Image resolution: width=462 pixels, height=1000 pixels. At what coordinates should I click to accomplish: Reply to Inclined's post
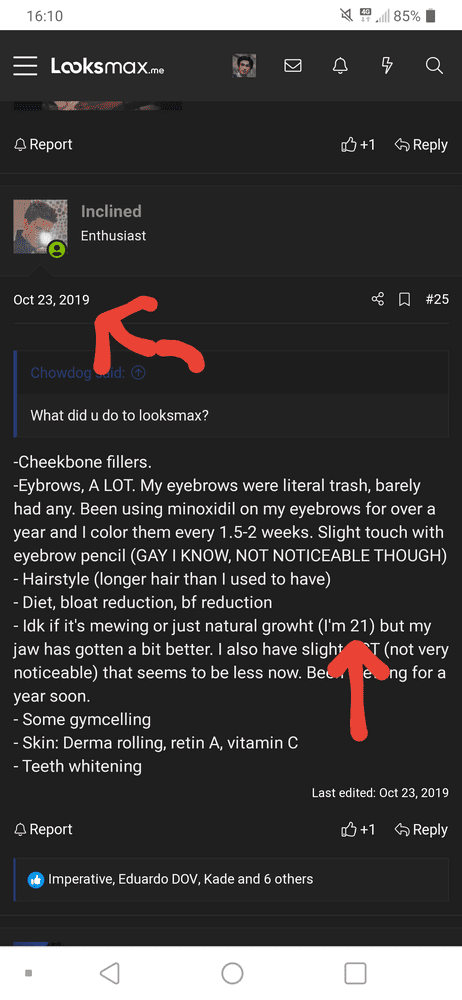pos(421,829)
